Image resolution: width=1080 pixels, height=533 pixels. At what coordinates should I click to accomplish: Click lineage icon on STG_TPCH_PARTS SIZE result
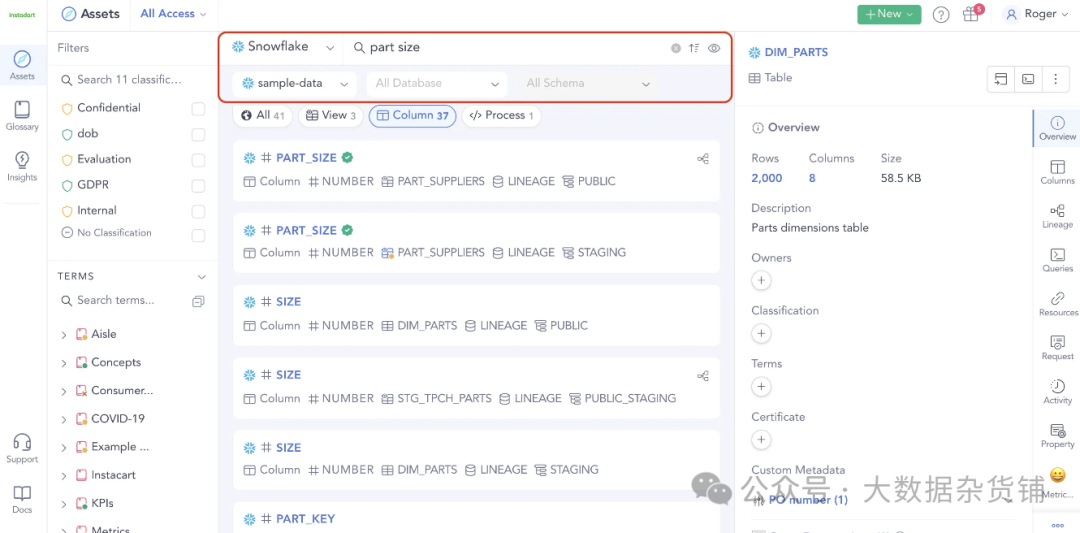click(703, 376)
